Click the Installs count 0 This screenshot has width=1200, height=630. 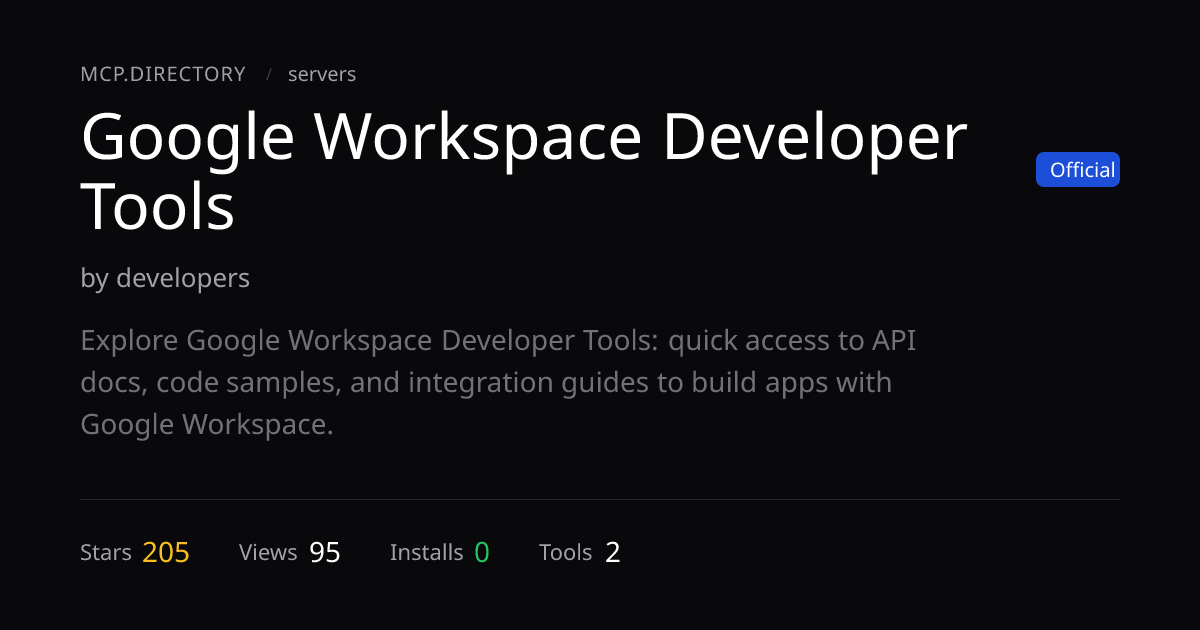pyautogui.click(x=482, y=552)
